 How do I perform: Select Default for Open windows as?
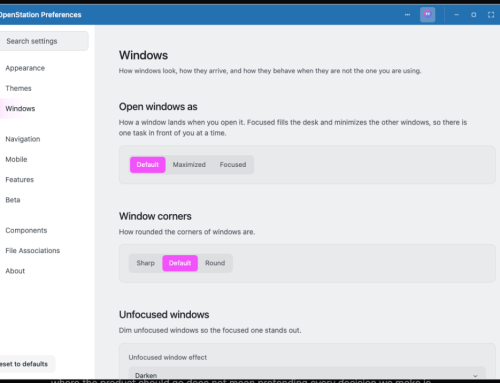coord(148,165)
